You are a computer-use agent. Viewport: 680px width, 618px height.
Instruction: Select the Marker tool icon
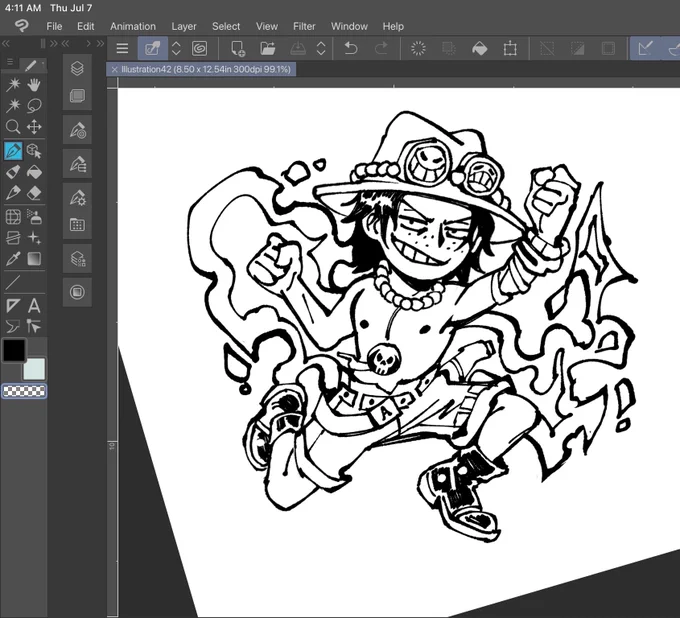click(13, 172)
